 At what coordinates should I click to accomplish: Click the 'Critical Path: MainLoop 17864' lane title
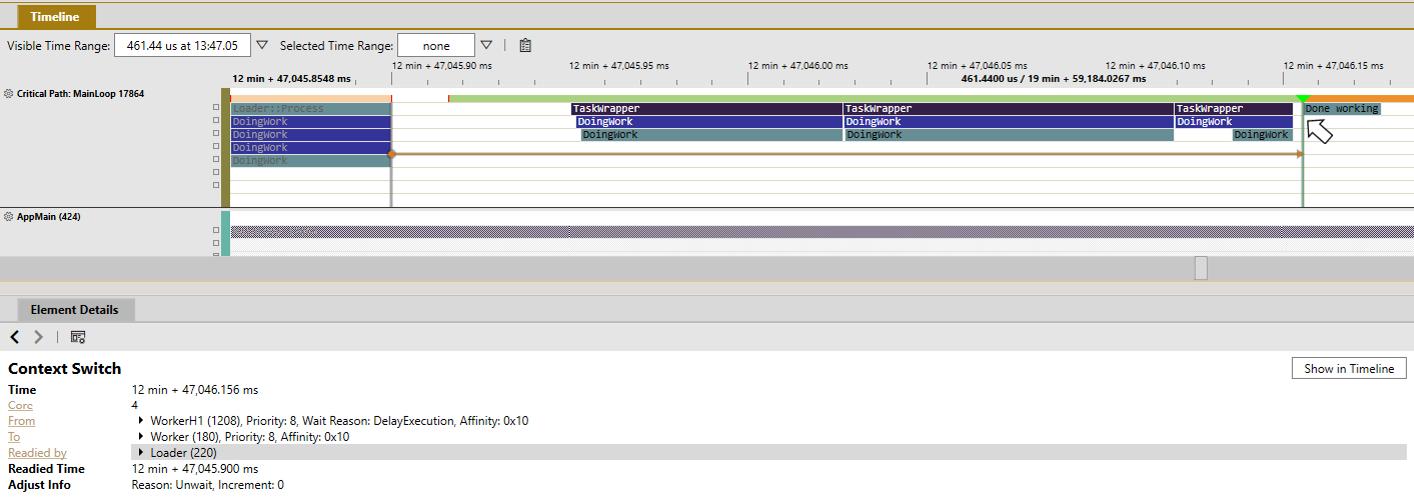click(x=81, y=94)
